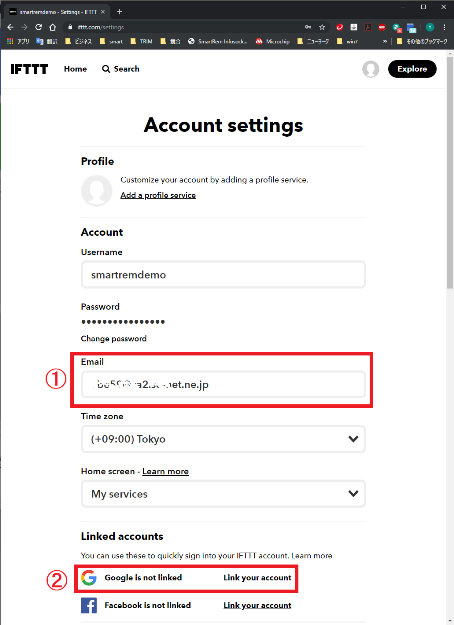The height and width of the screenshot is (625, 454).
Task: Open Chrome three-dot menu
Action: point(444,27)
